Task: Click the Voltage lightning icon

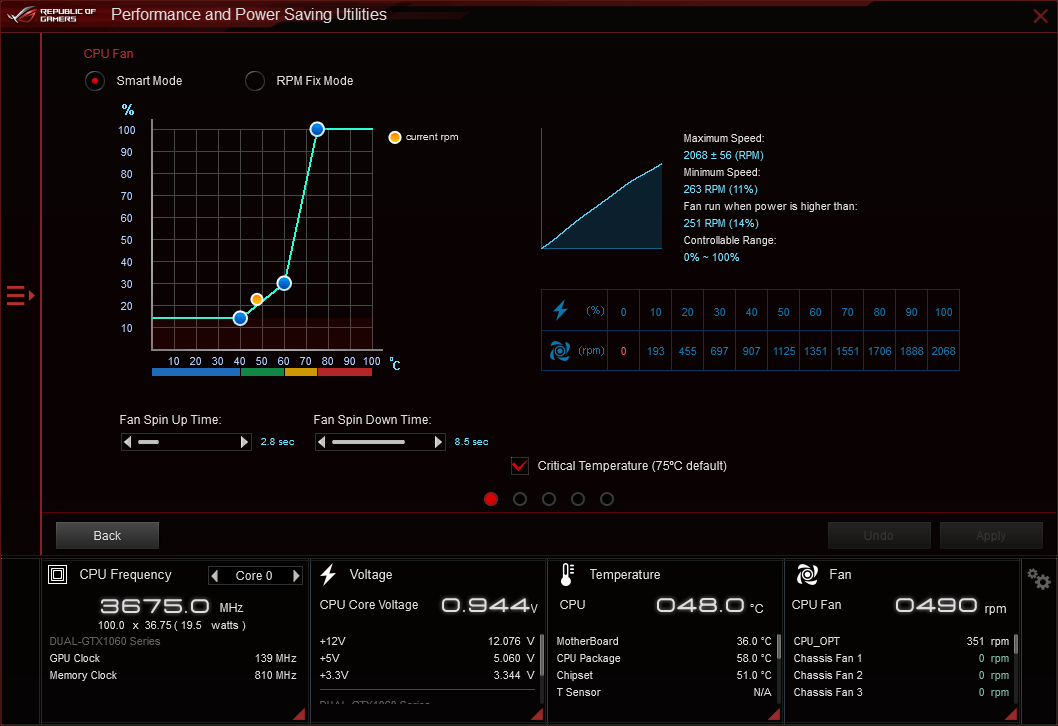Action: click(x=328, y=574)
